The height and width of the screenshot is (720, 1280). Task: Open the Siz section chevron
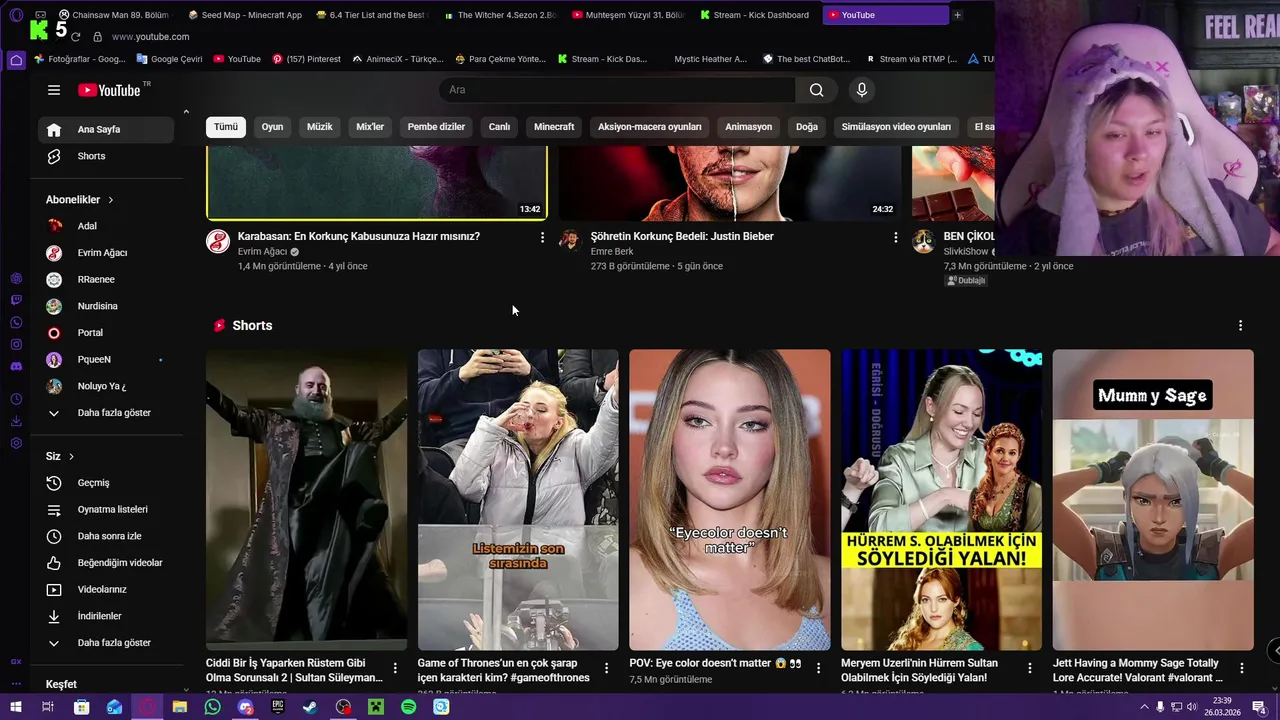71,457
